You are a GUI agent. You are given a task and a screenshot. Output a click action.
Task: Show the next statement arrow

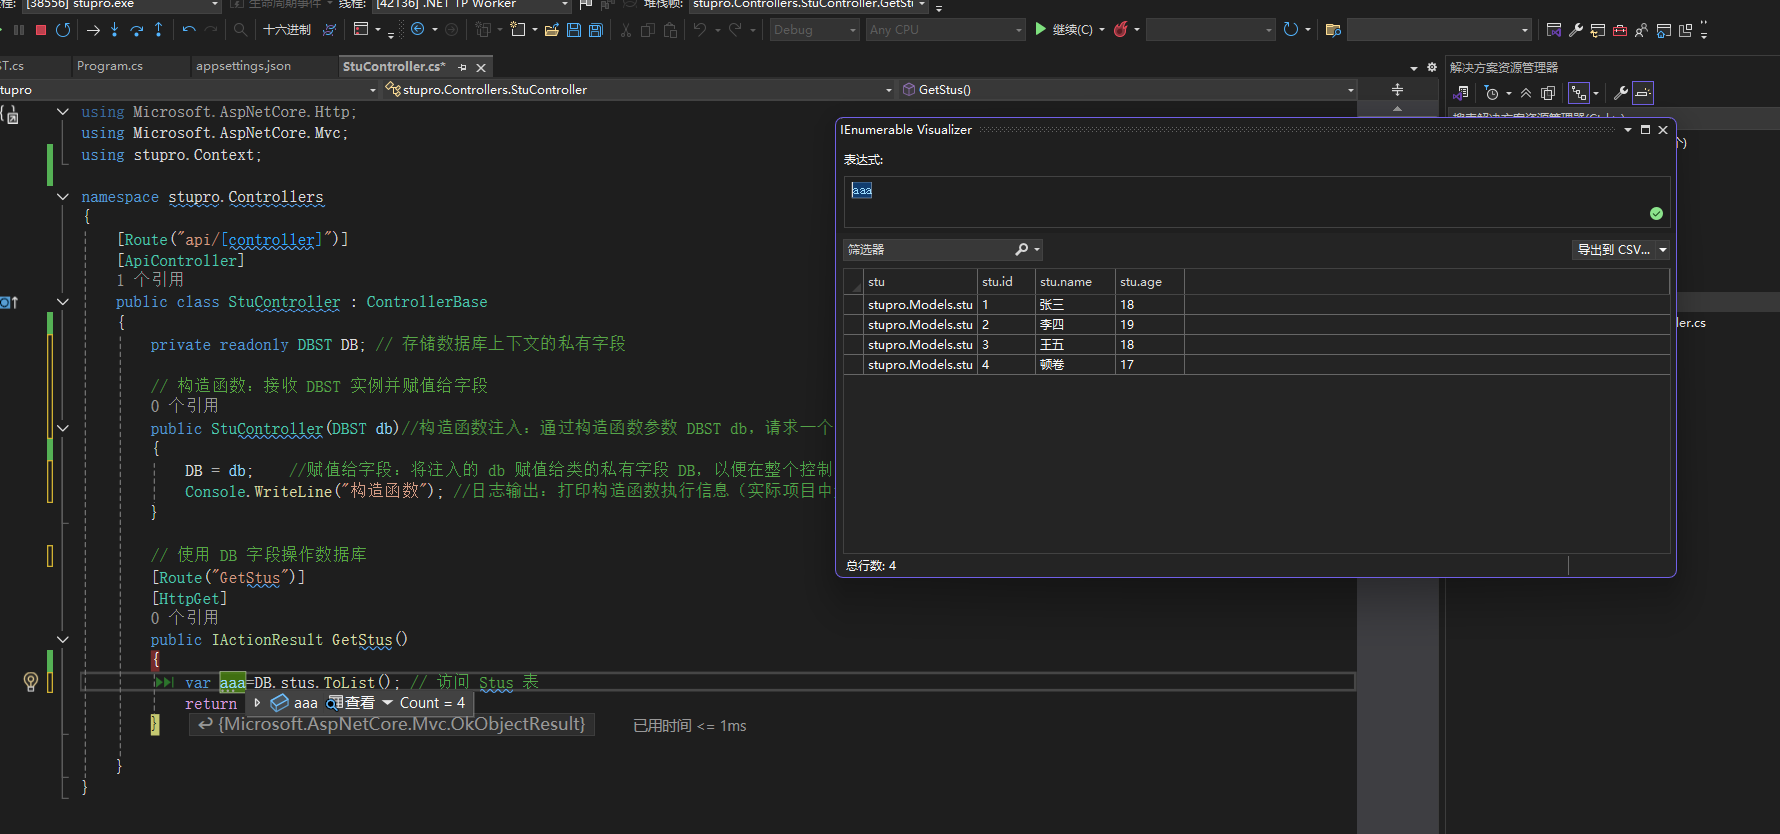click(x=93, y=30)
